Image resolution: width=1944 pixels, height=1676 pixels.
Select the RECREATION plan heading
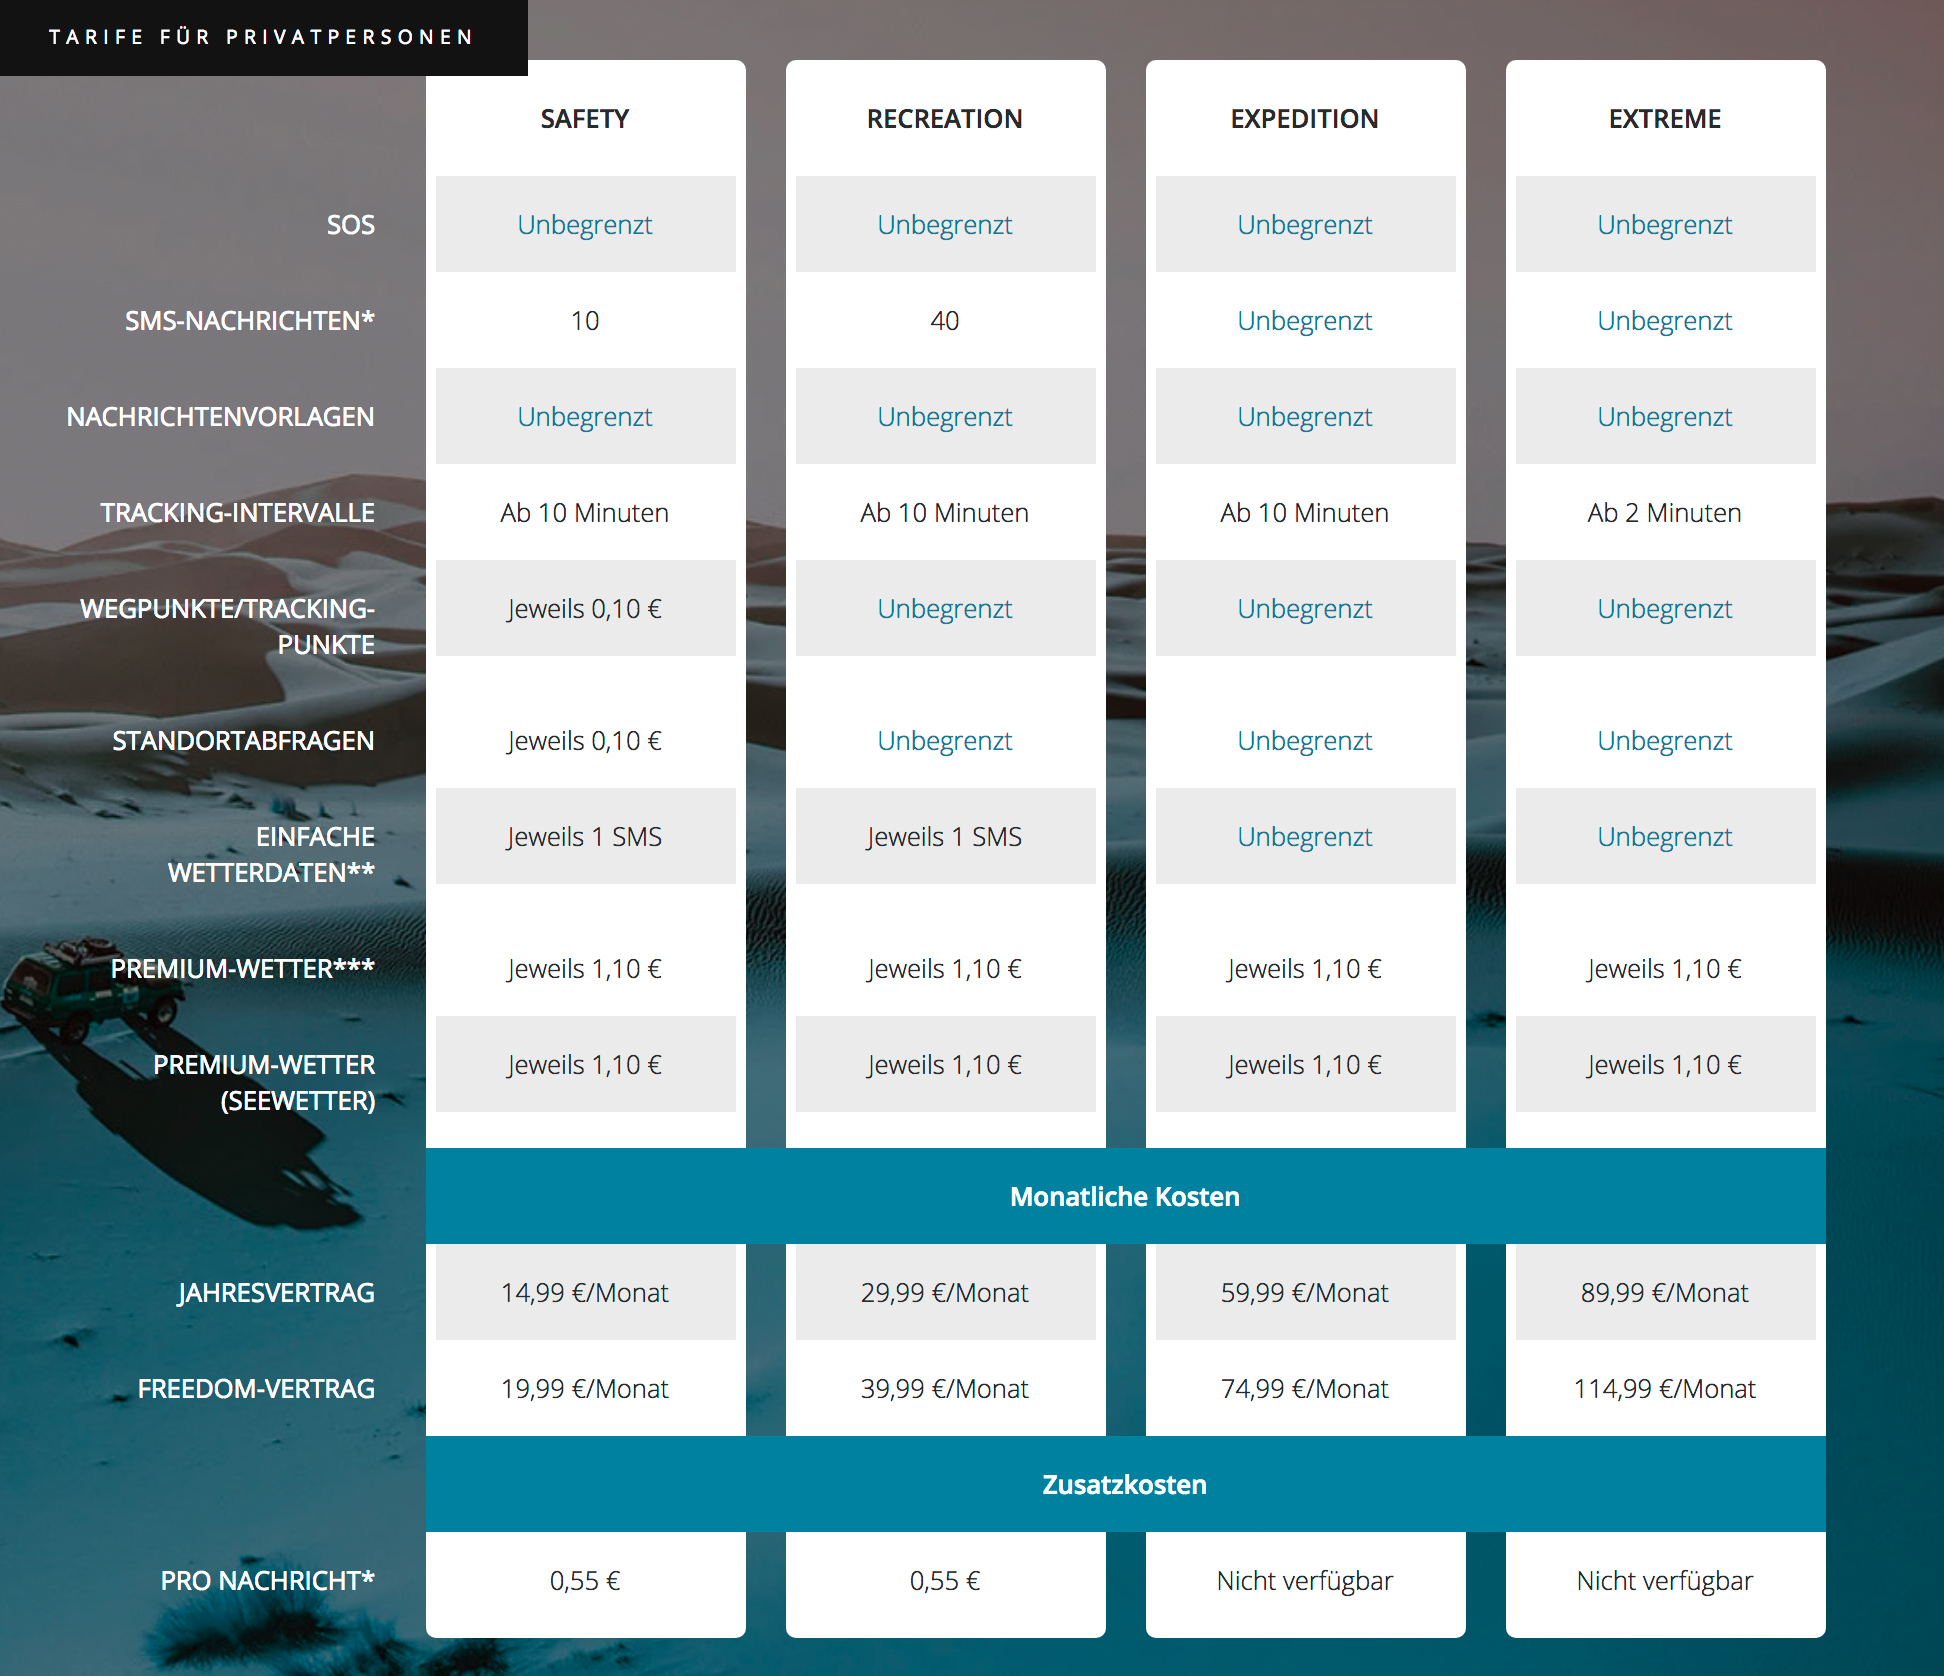[x=944, y=119]
